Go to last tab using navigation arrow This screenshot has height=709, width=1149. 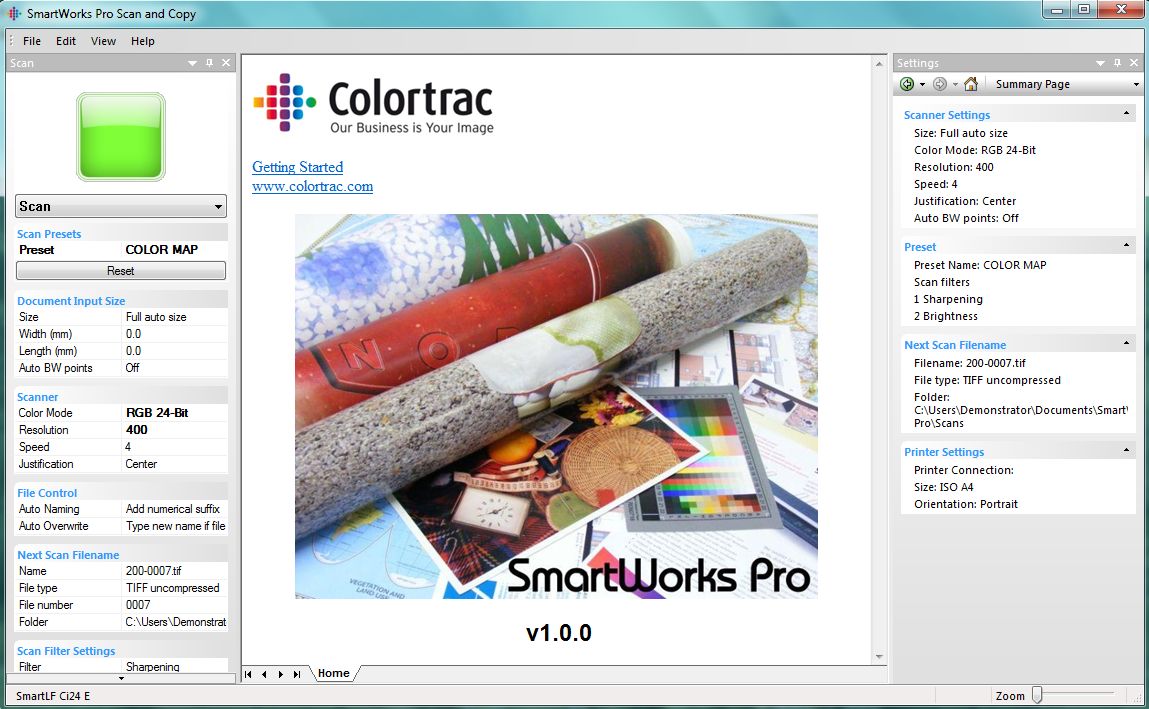tap(297, 674)
